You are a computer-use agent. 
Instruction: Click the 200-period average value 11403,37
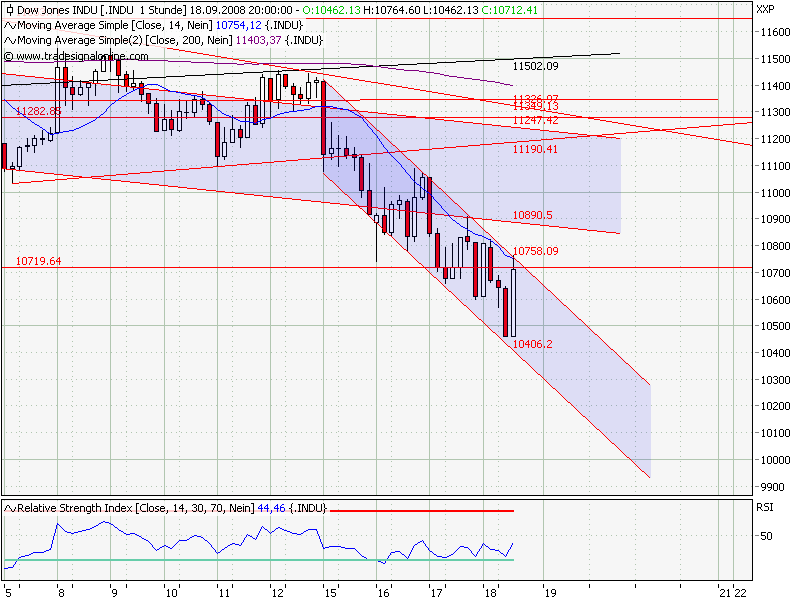click(258, 40)
